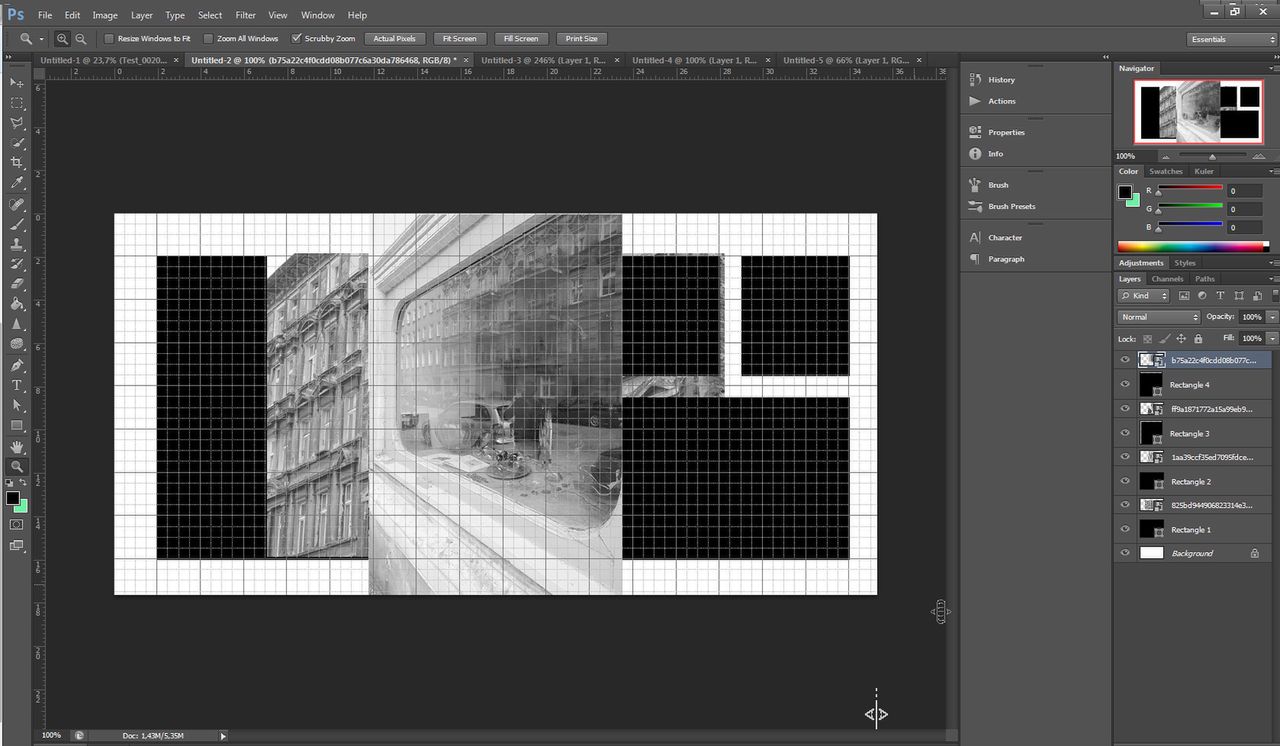The image size is (1280, 746).
Task: Hide the Rectangle 3 layer
Action: [1125, 433]
